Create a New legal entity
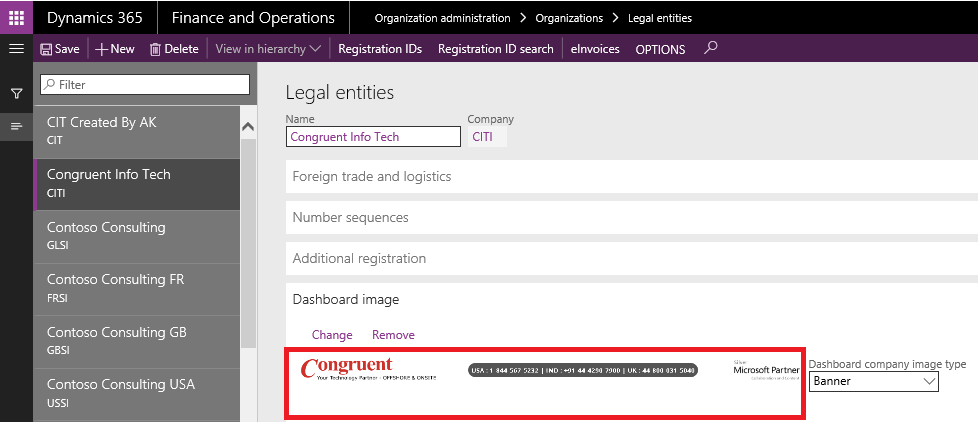978x422 pixels. tap(115, 49)
